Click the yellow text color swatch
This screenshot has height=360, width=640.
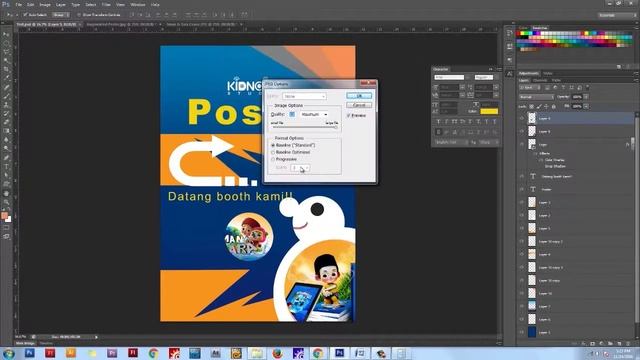coord(489,111)
